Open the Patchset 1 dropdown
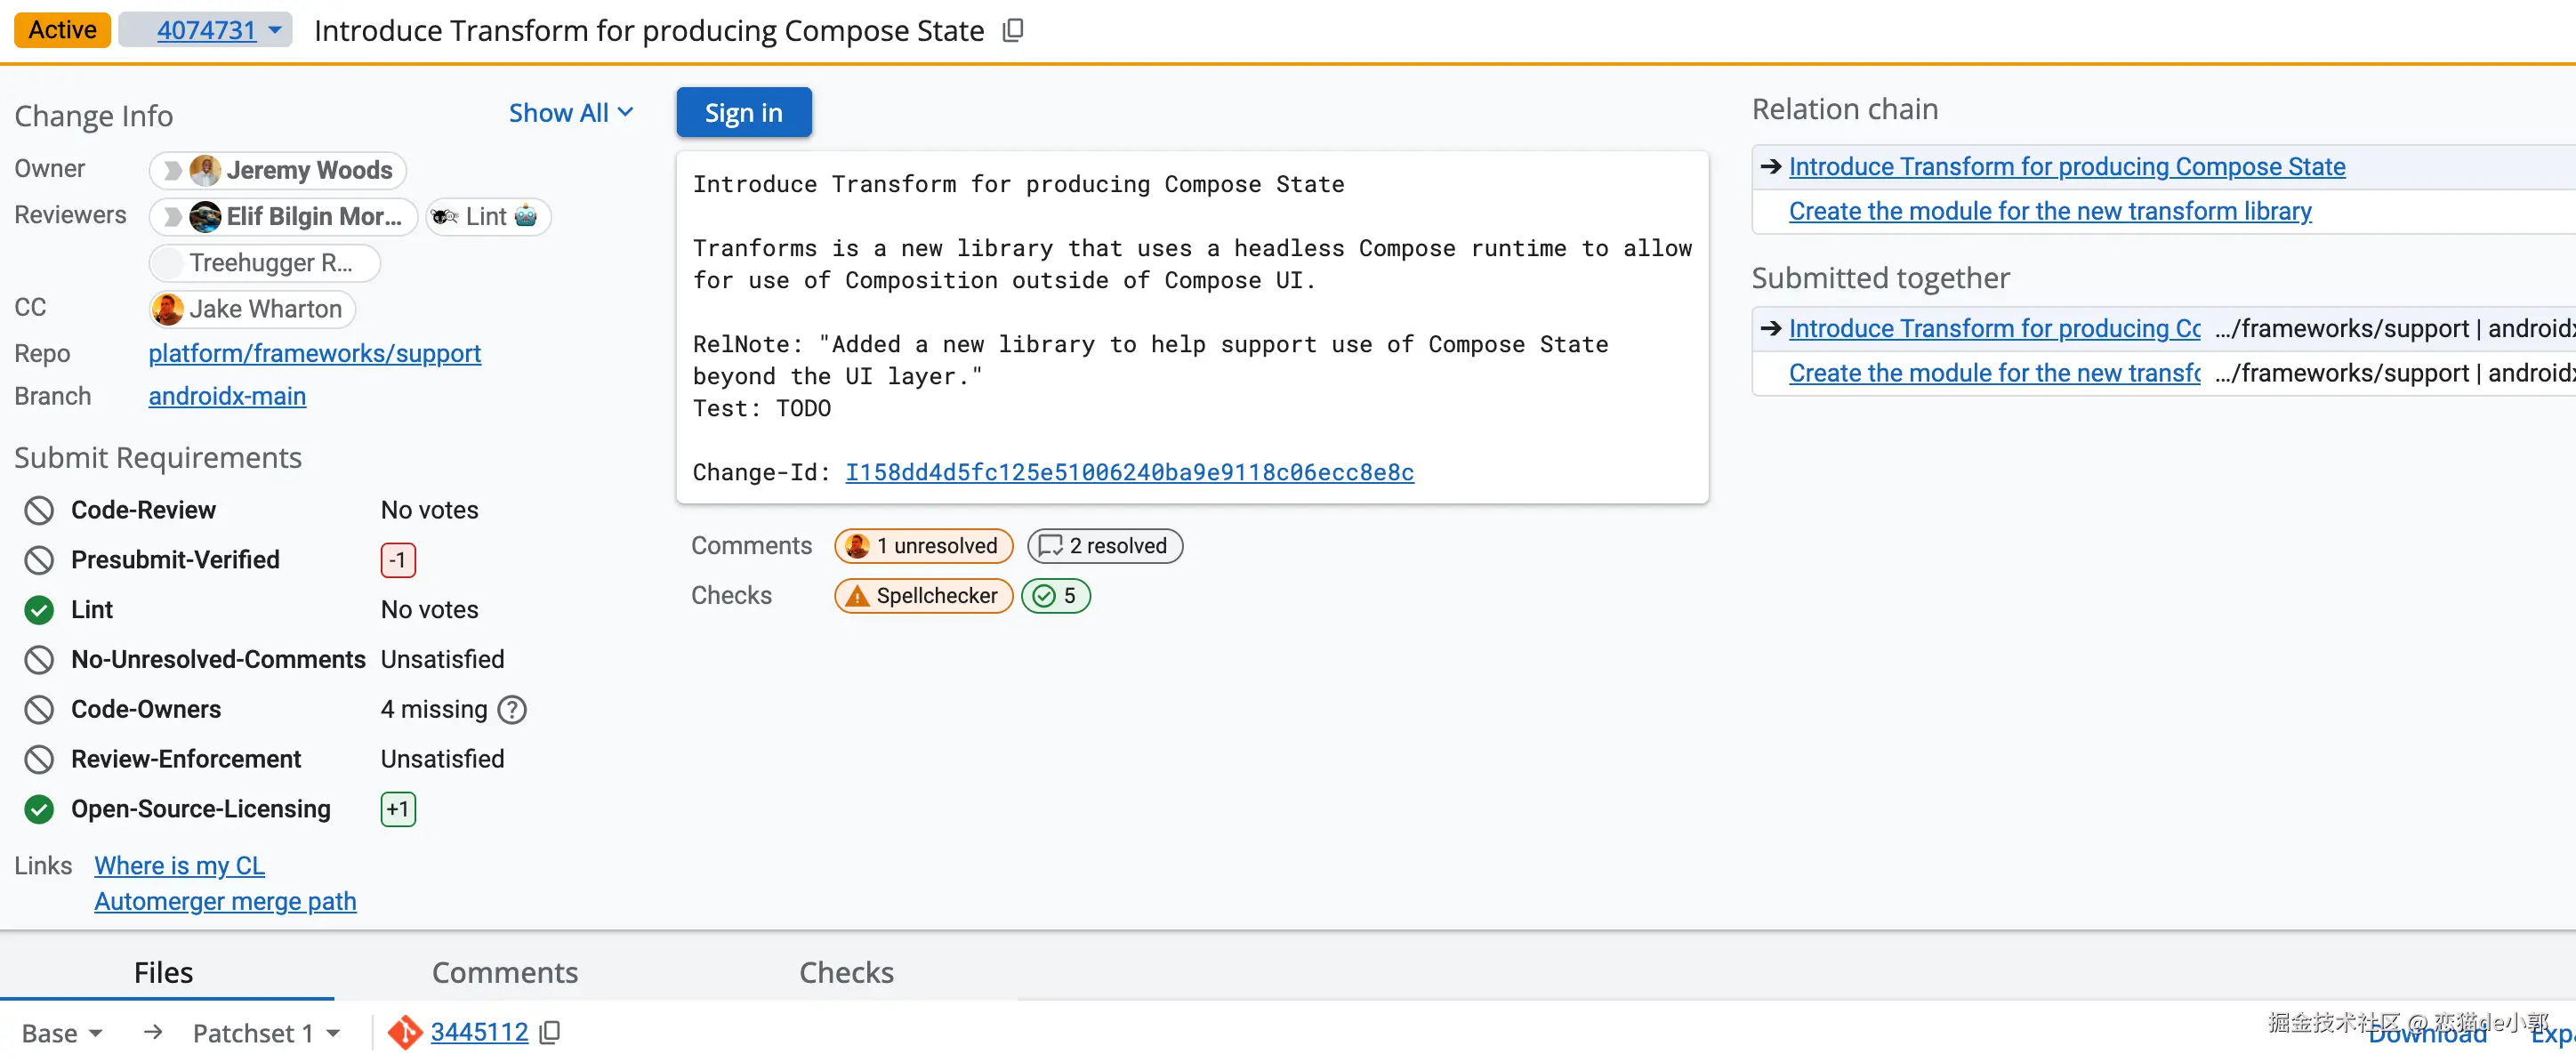The height and width of the screenshot is (1062, 2576). tap(266, 1033)
